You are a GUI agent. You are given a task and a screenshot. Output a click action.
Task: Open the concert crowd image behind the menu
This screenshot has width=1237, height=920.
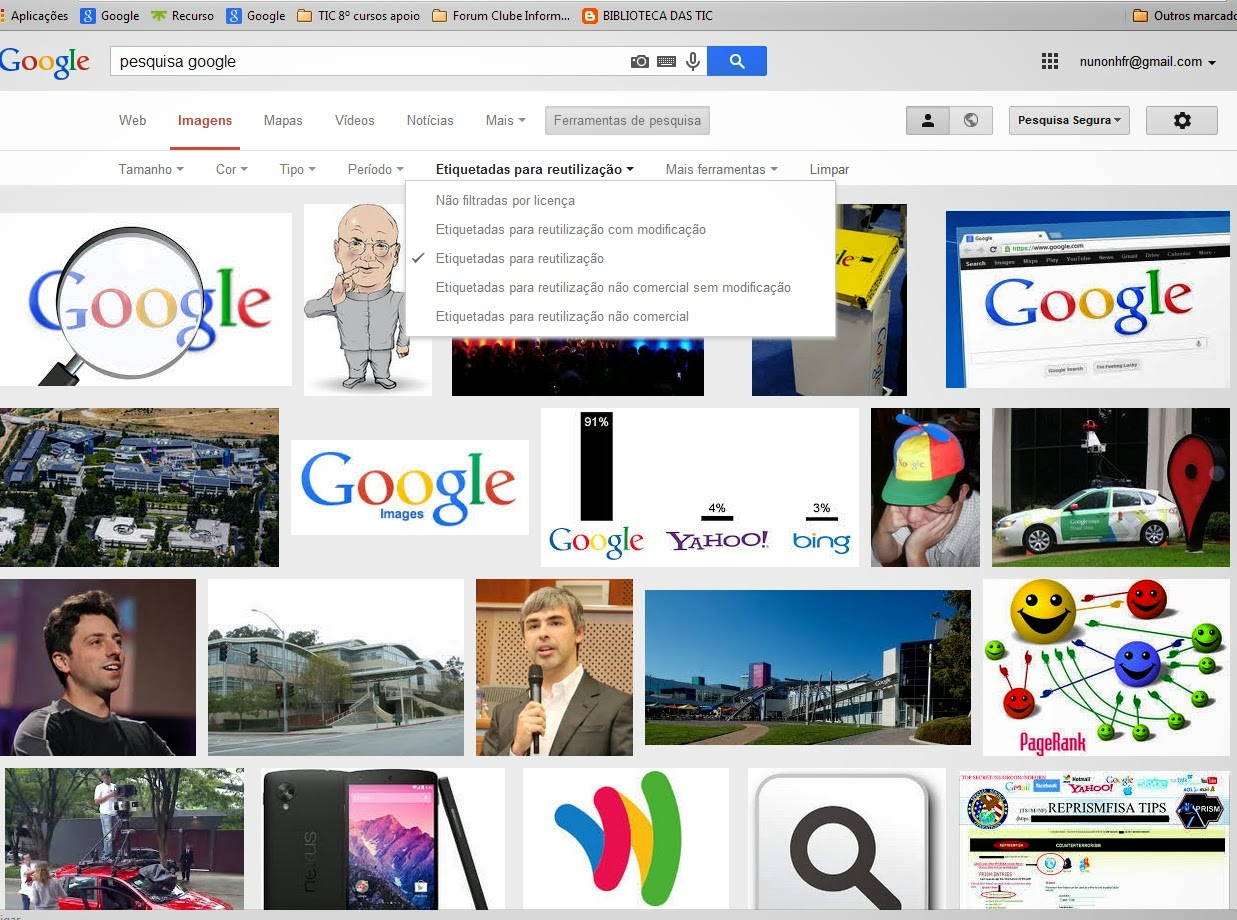pyautogui.click(x=578, y=366)
